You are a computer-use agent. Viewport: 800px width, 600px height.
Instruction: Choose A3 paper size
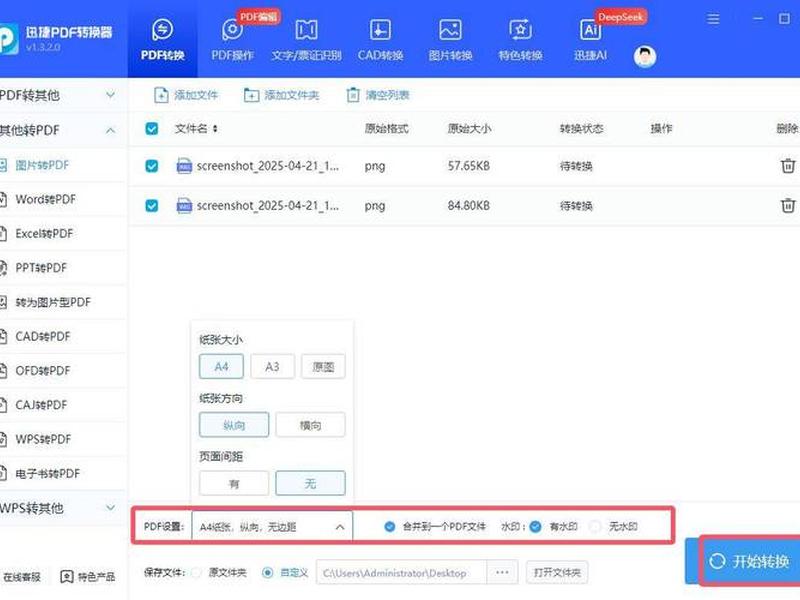point(272,366)
